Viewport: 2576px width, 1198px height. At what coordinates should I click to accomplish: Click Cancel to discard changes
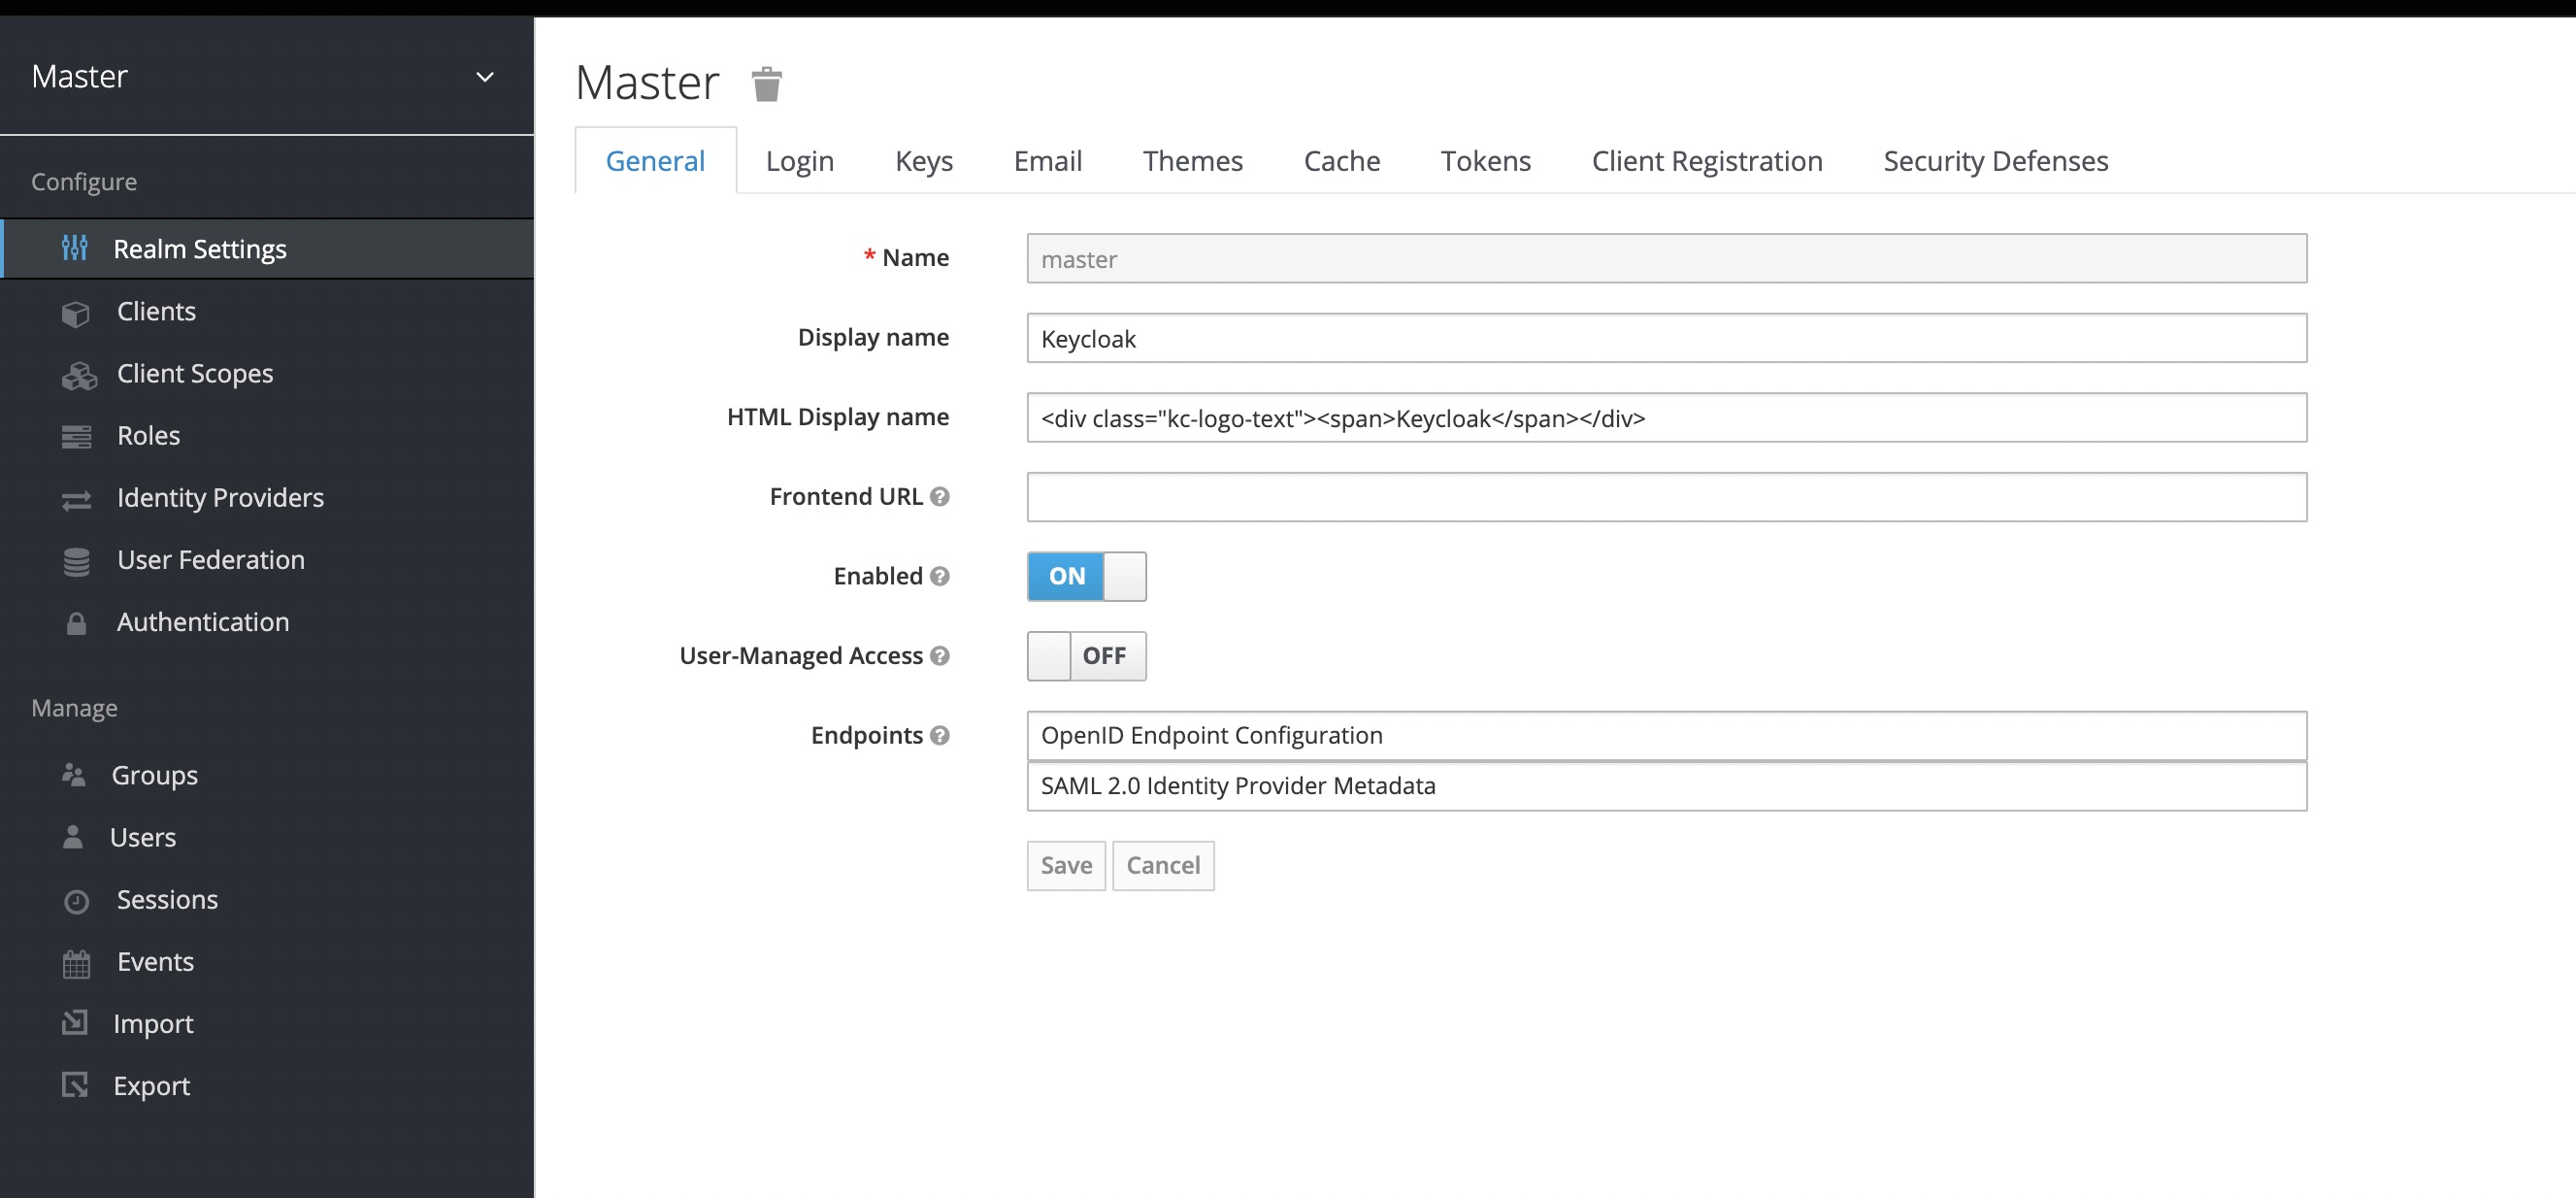[x=1163, y=864]
